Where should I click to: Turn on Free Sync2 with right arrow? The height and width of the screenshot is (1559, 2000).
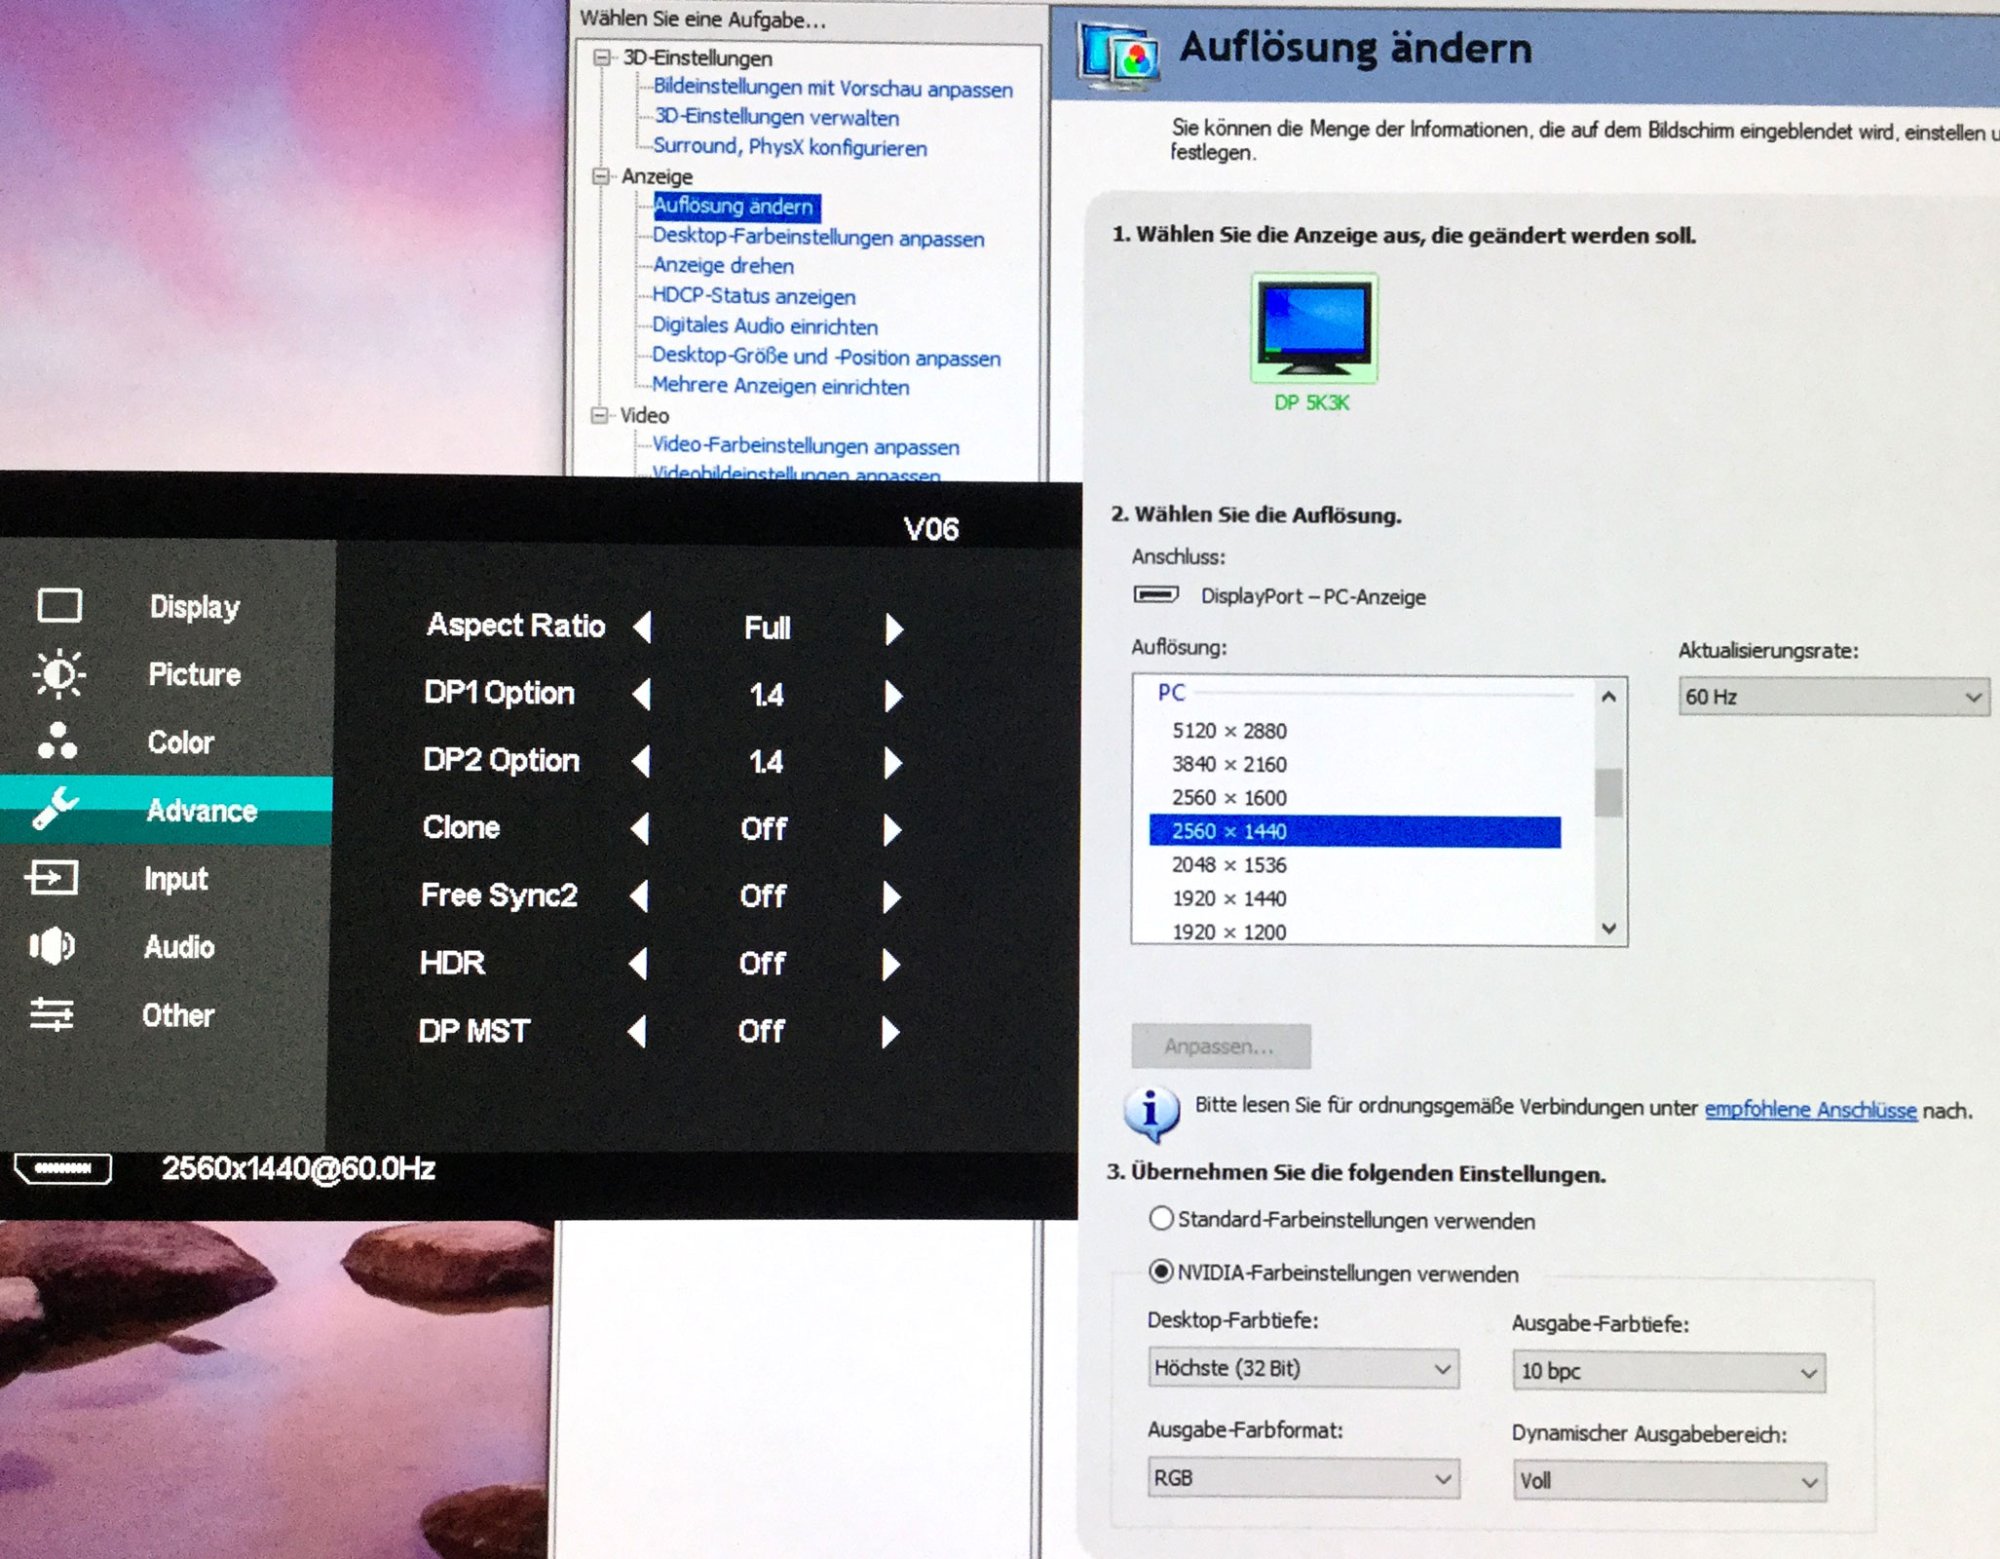(891, 897)
